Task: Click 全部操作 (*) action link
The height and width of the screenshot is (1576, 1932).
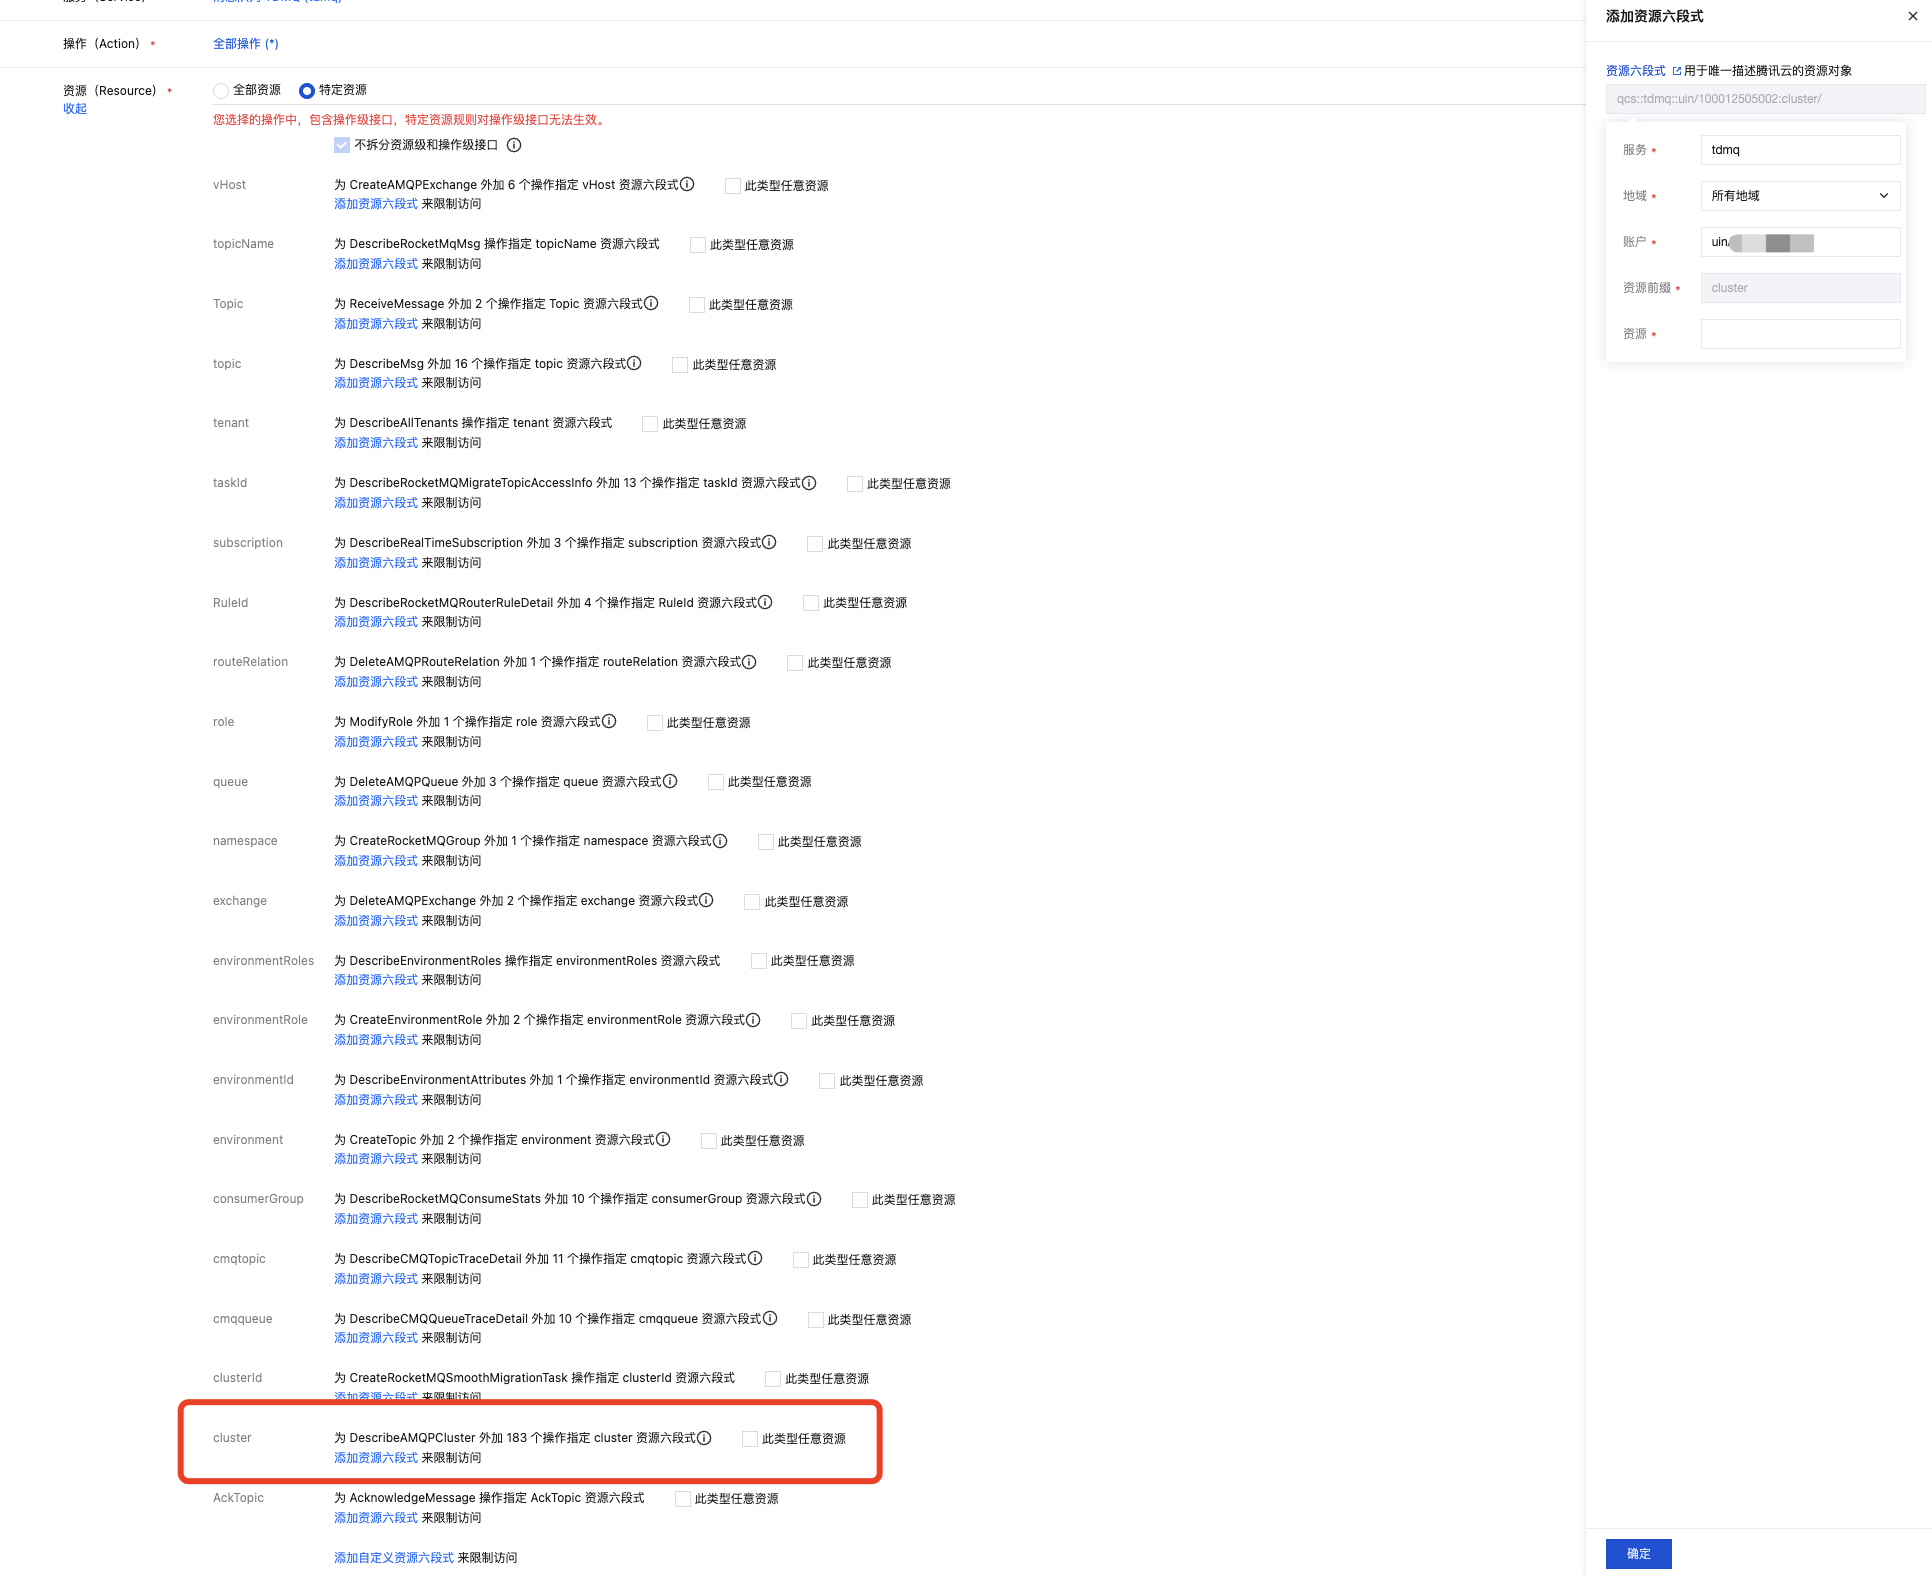Action: coord(245,44)
